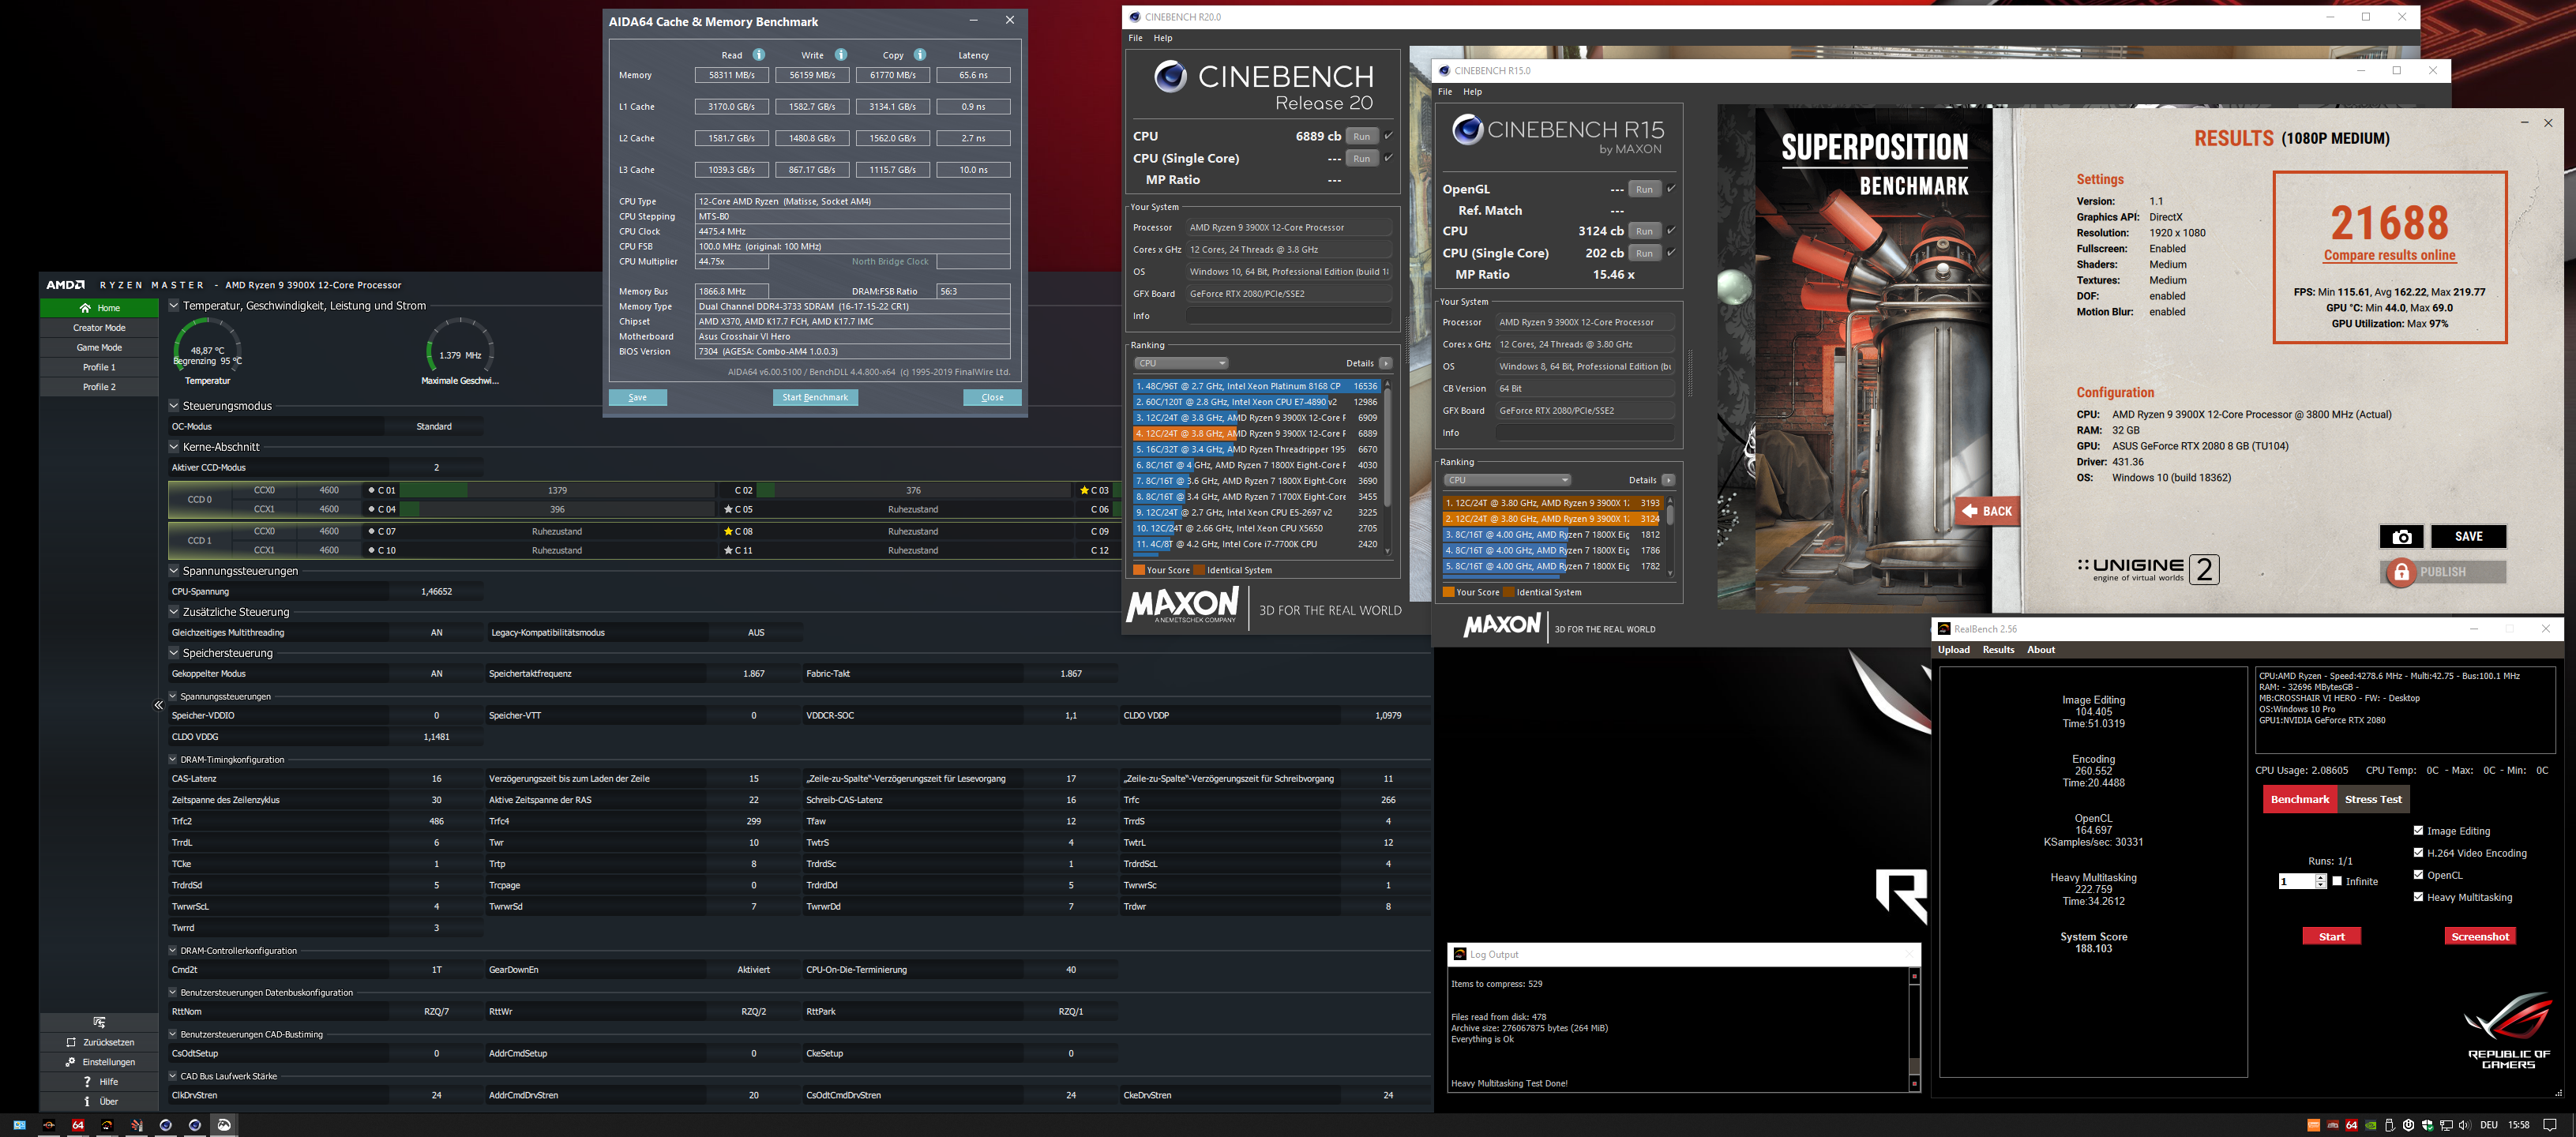Open CPU ranking dropdown in Cinebench R20
The height and width of the screenshot is (1137, 2576).
[1181, 363]
